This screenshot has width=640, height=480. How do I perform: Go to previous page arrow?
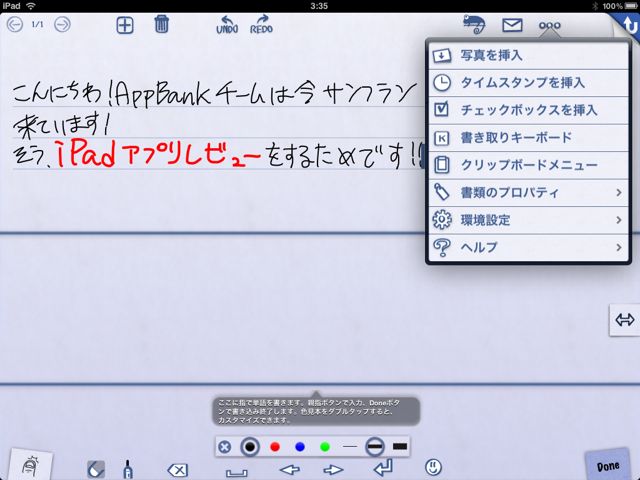[15, 24]
